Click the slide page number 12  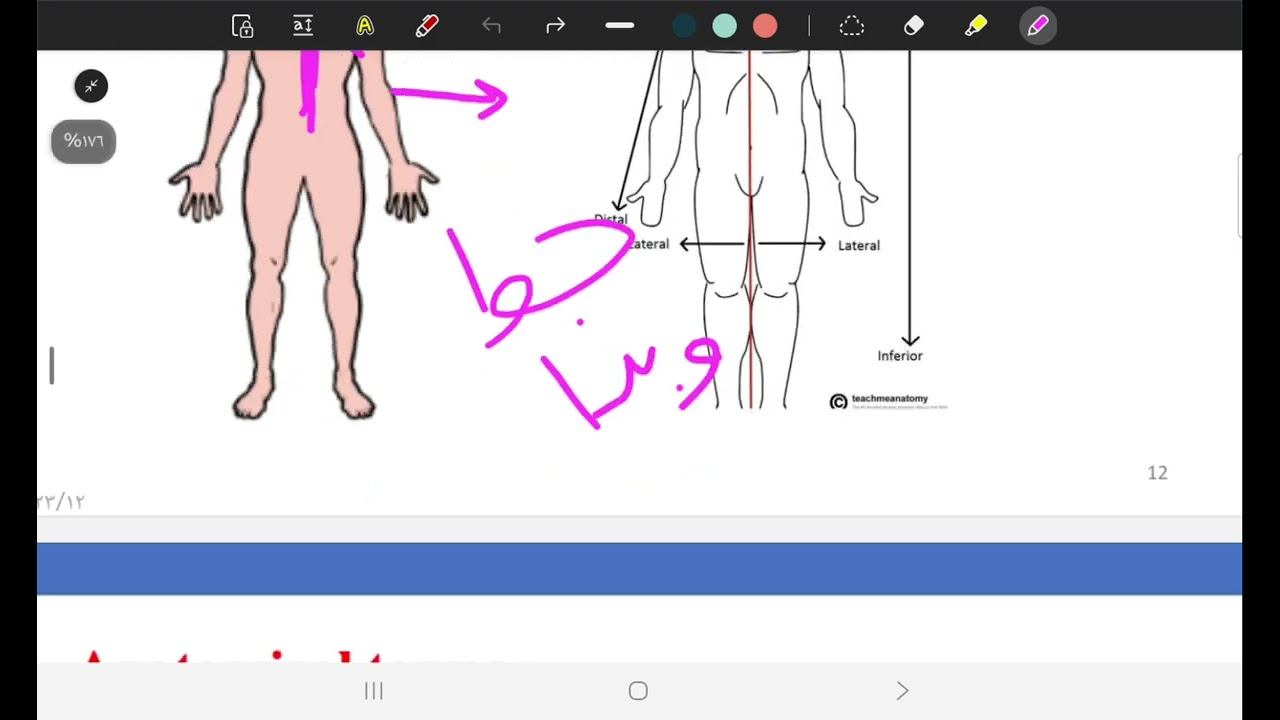coord(1157,473)
